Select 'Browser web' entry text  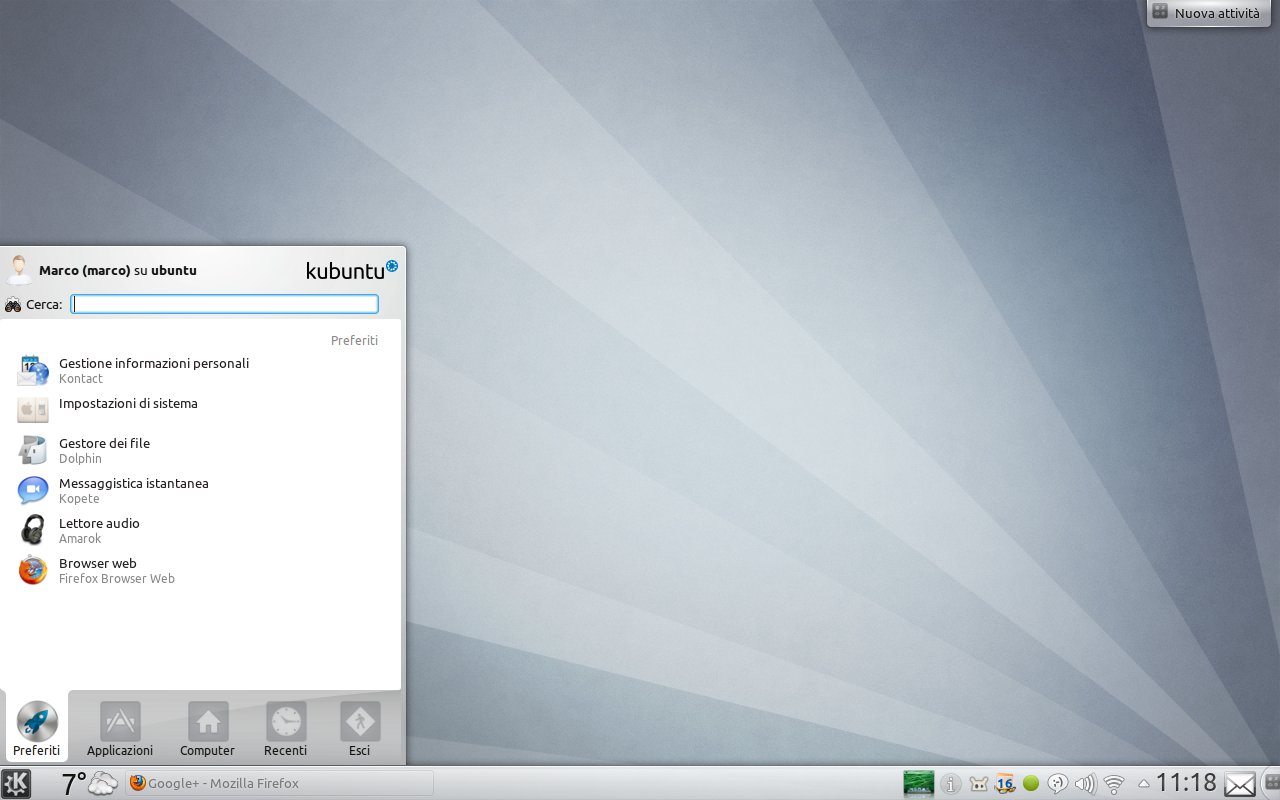tap(98, 563)
